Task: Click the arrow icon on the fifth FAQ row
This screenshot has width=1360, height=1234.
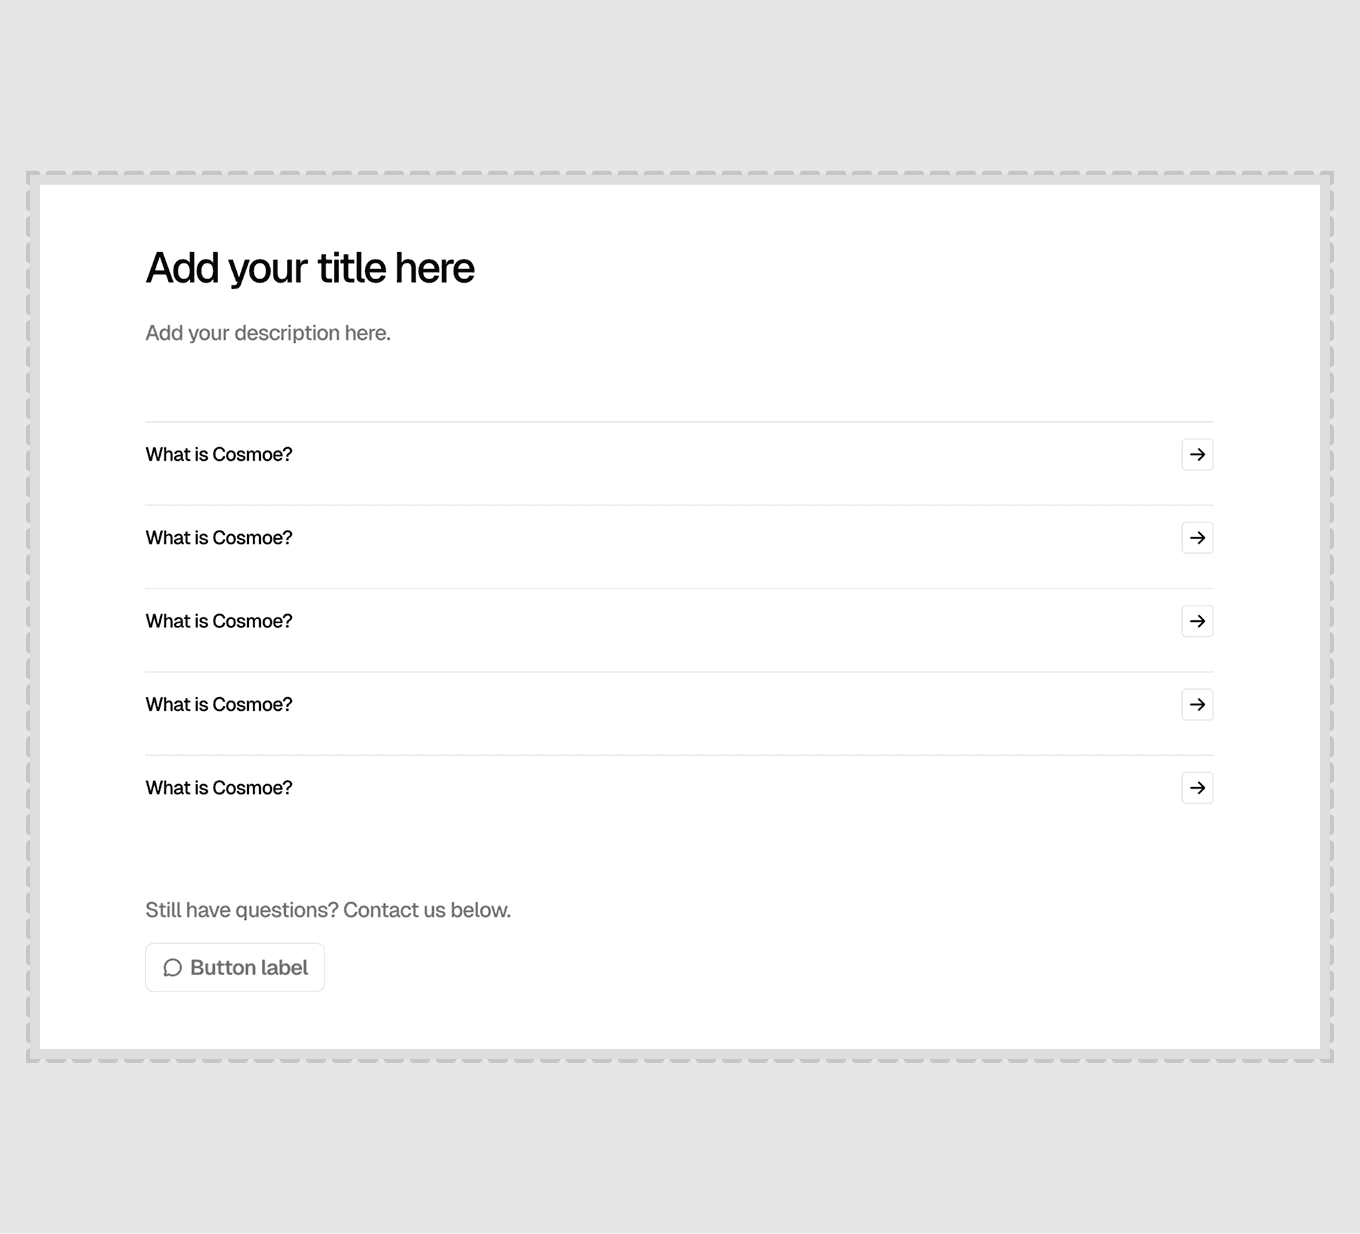Action: tap(1197, 788)
